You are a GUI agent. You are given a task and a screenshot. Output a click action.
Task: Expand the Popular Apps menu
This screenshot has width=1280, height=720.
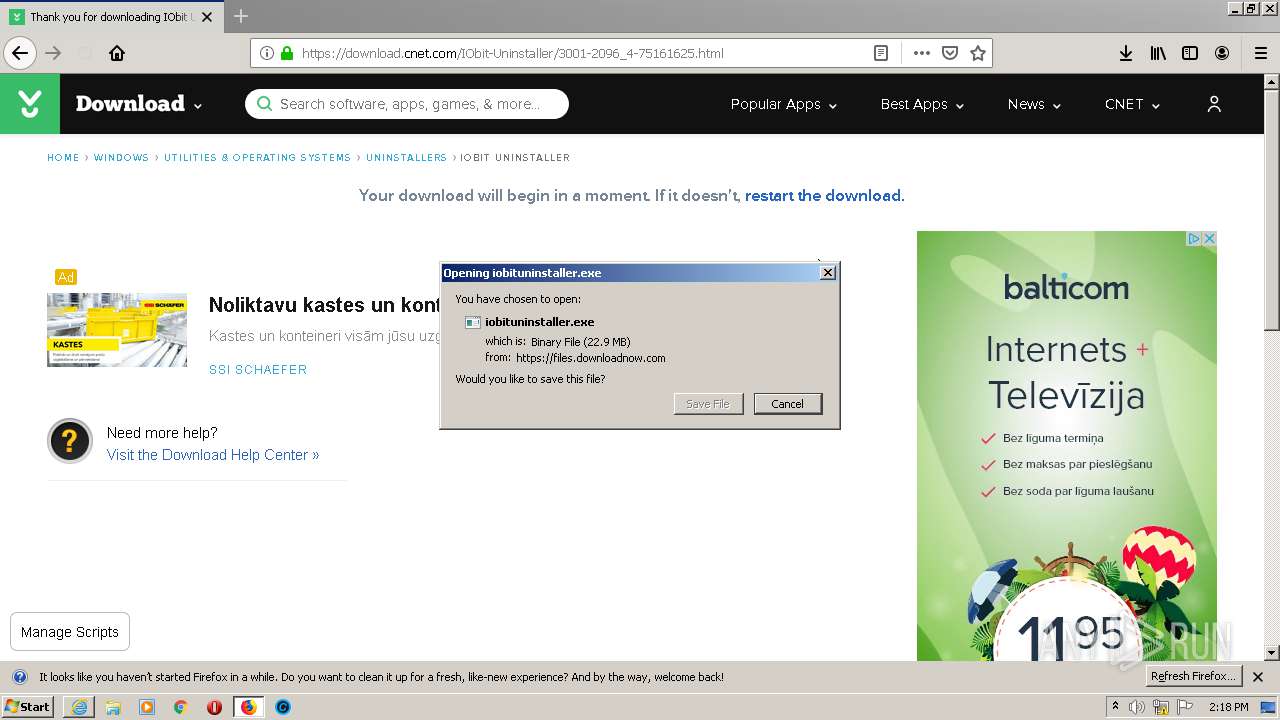point(784,104)
